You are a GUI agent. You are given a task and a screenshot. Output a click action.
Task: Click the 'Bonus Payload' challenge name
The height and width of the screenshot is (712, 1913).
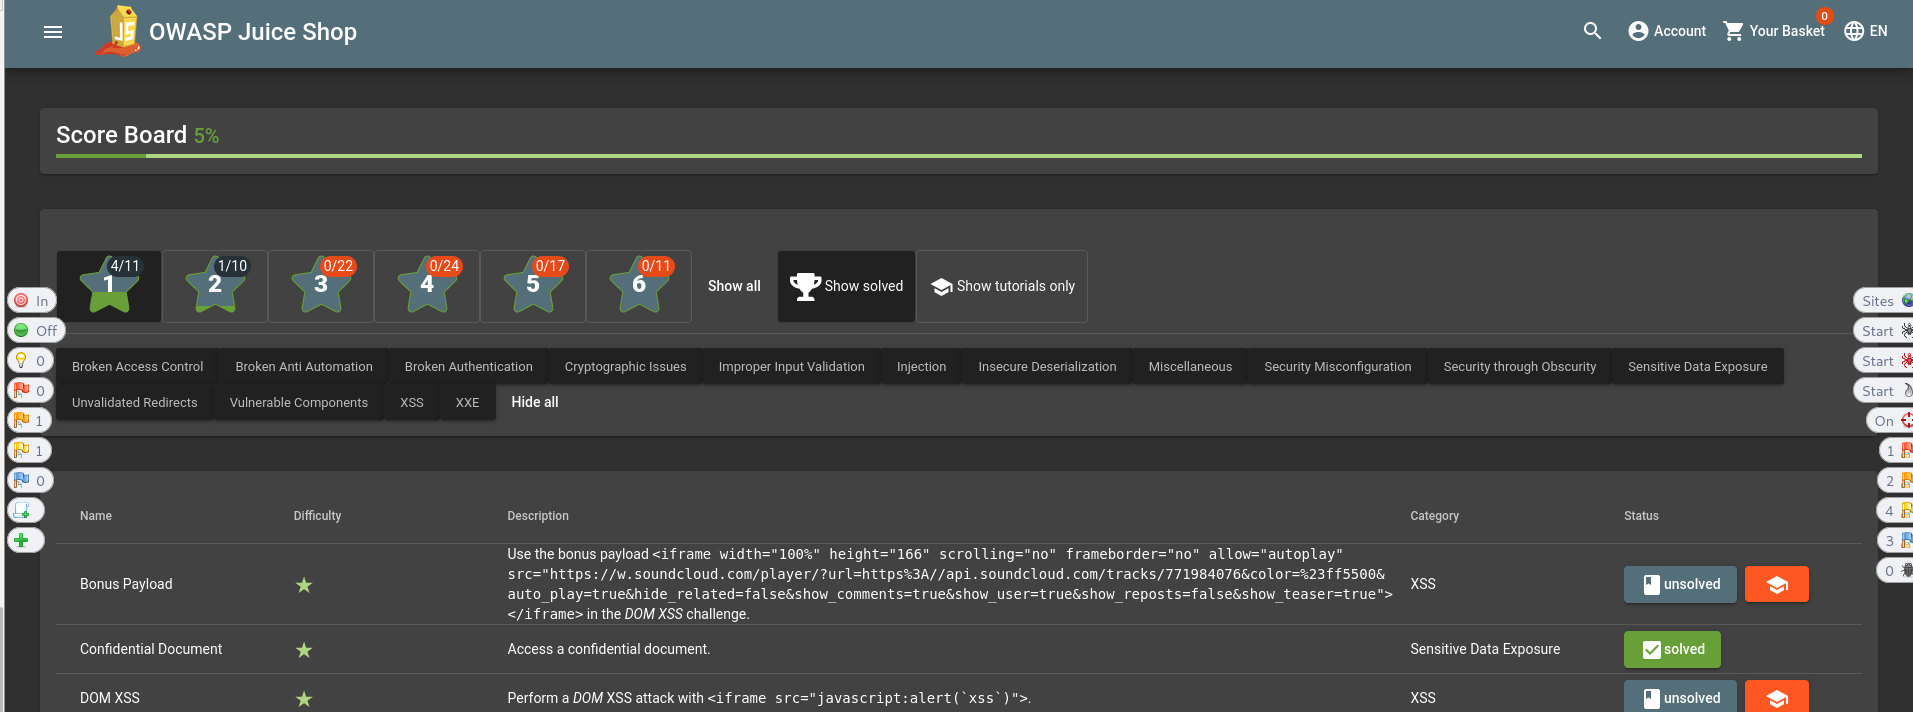[126, 584]
